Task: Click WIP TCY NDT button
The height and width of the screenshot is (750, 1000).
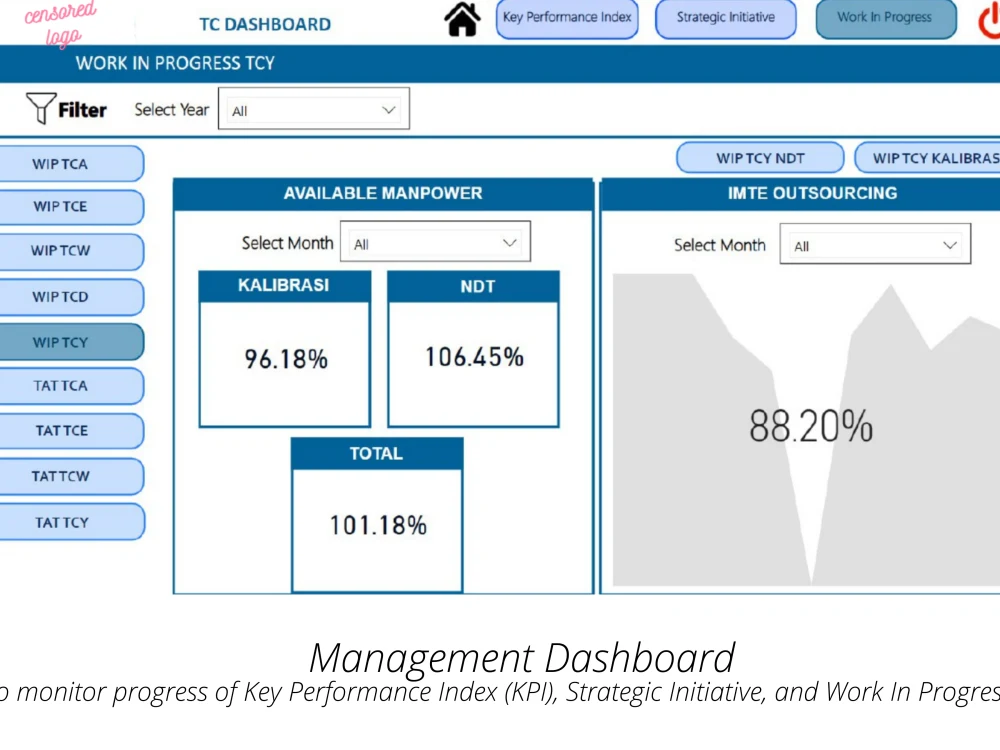Action: [760, 158]
